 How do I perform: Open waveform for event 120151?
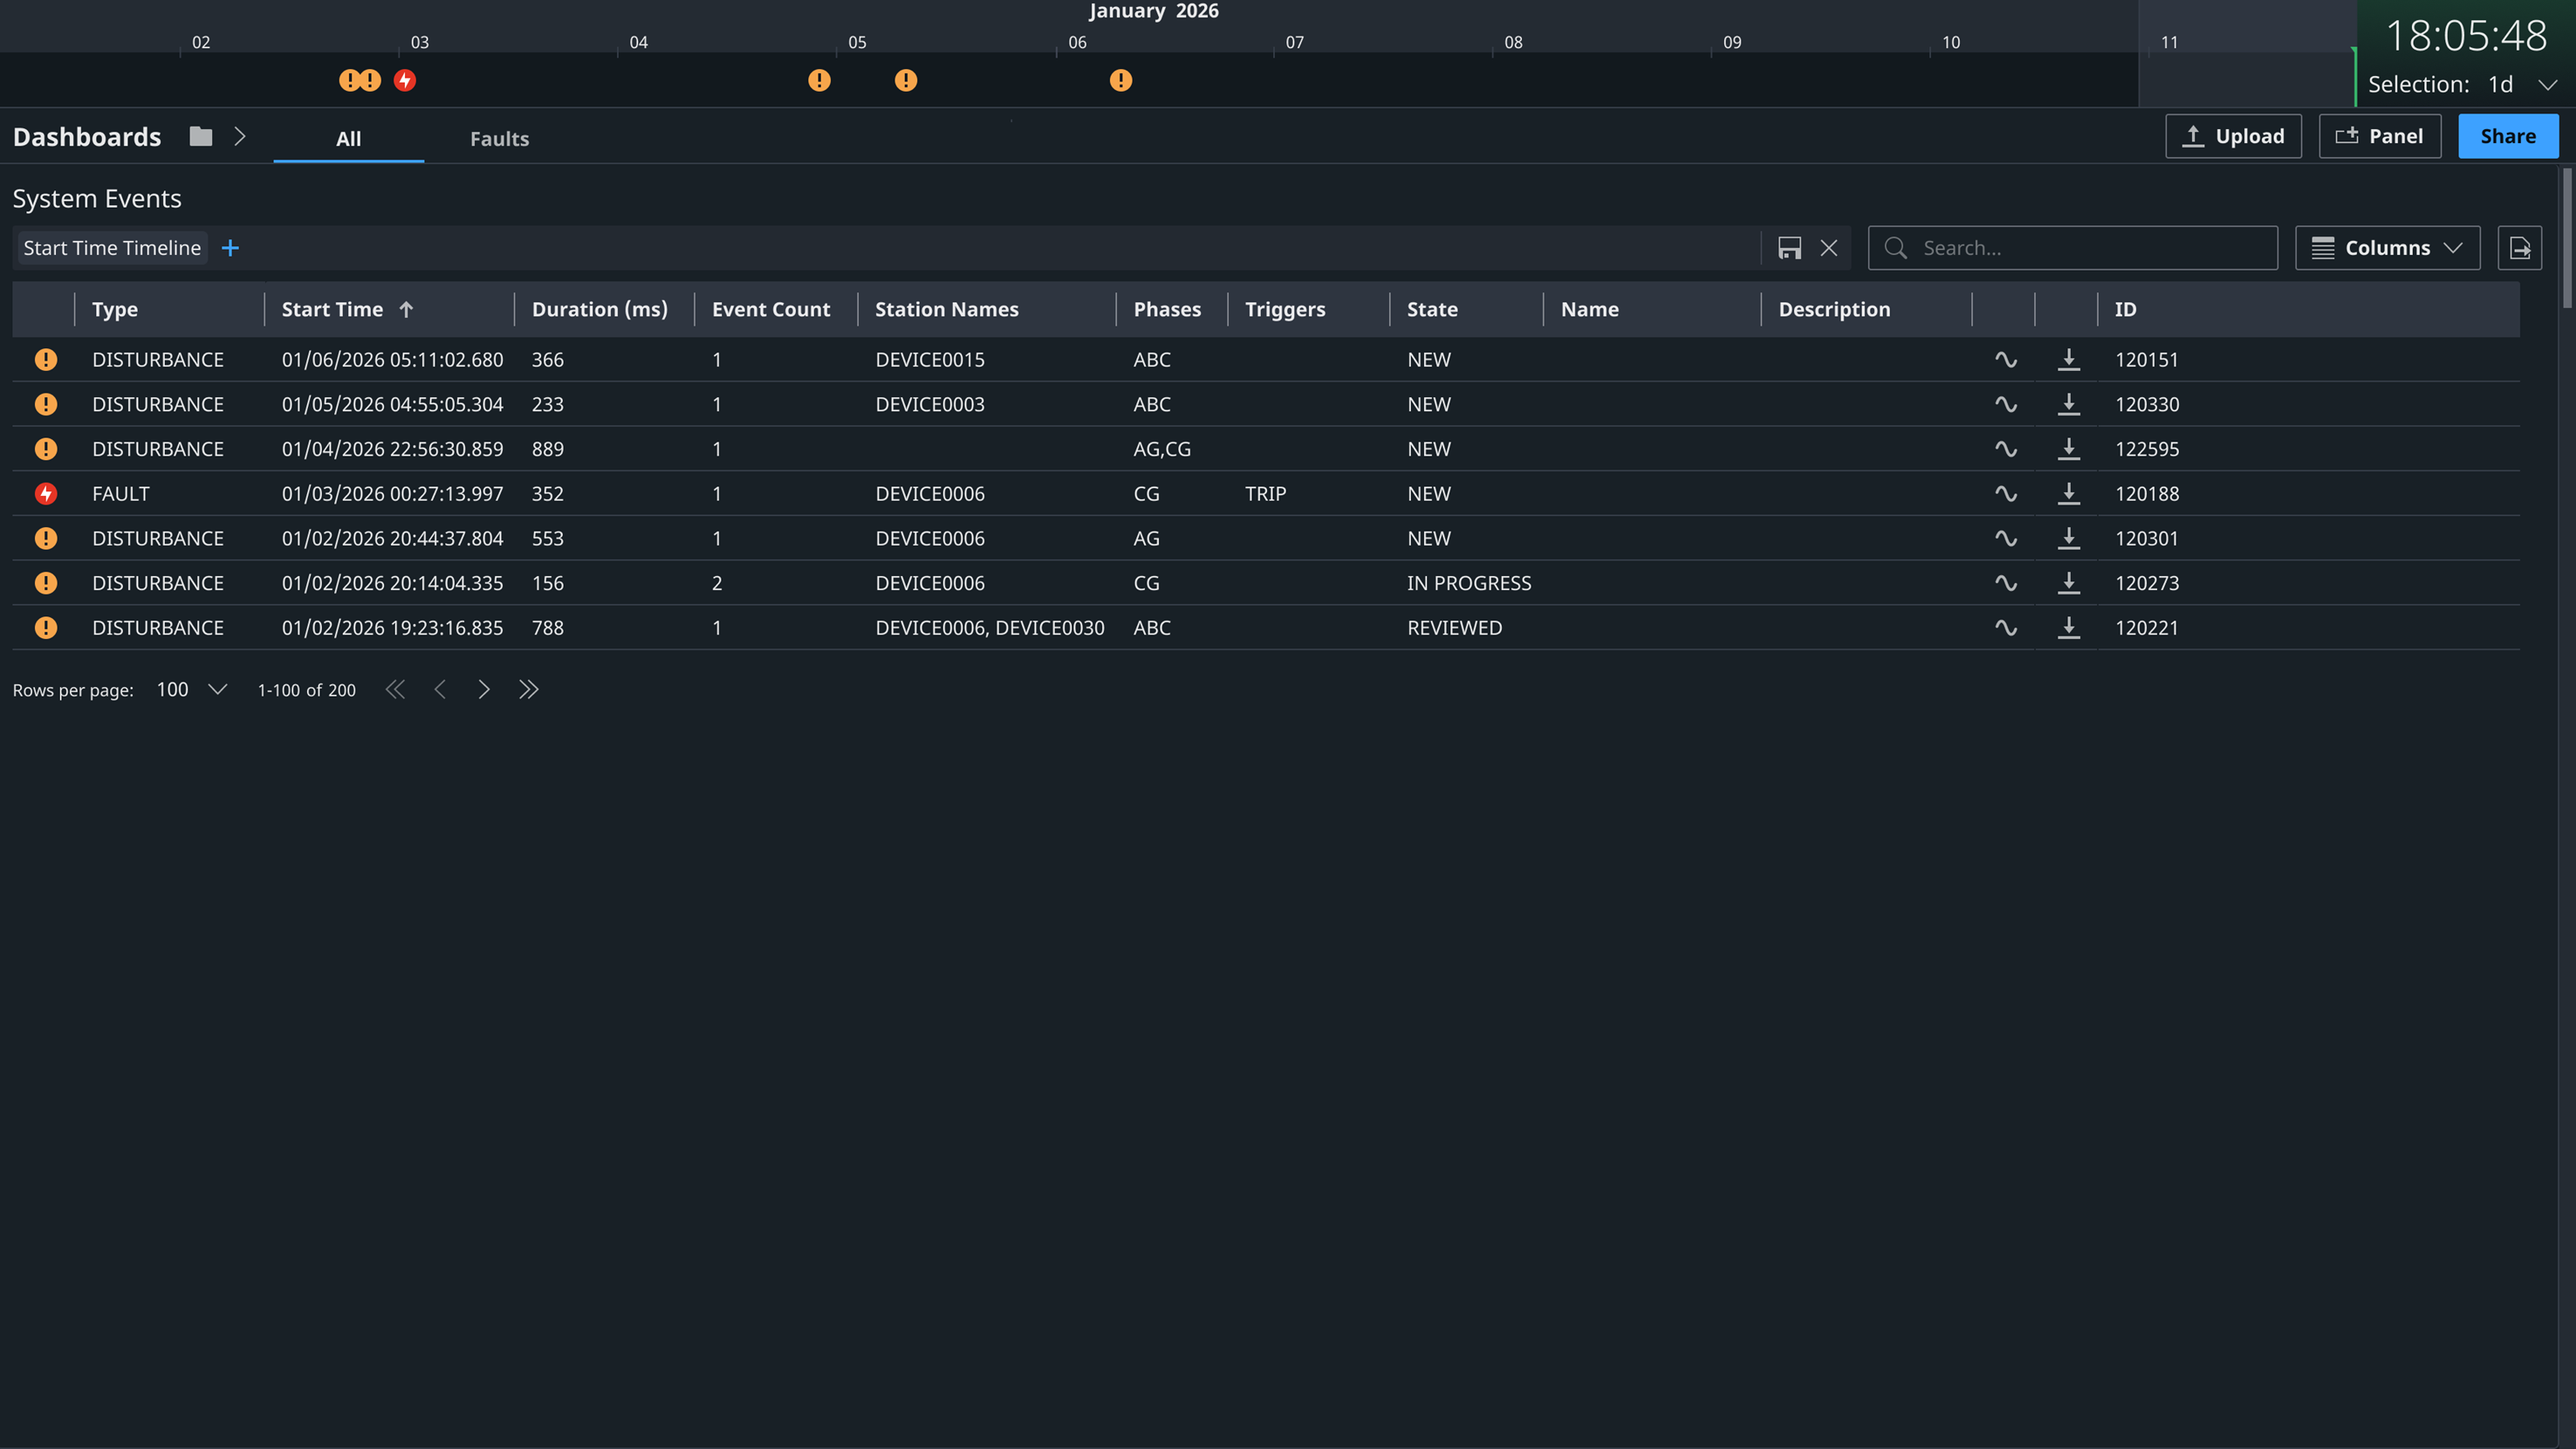click(2005, 359)
